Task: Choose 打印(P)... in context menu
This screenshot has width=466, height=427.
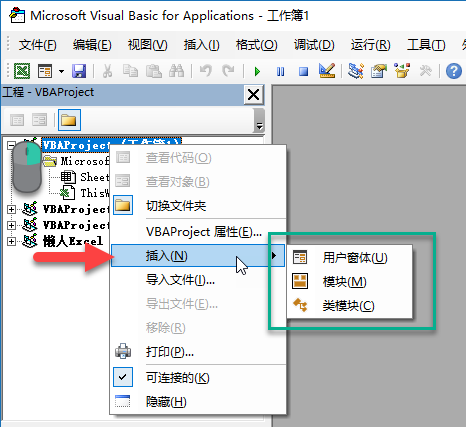Action: (x=198, y=352)
